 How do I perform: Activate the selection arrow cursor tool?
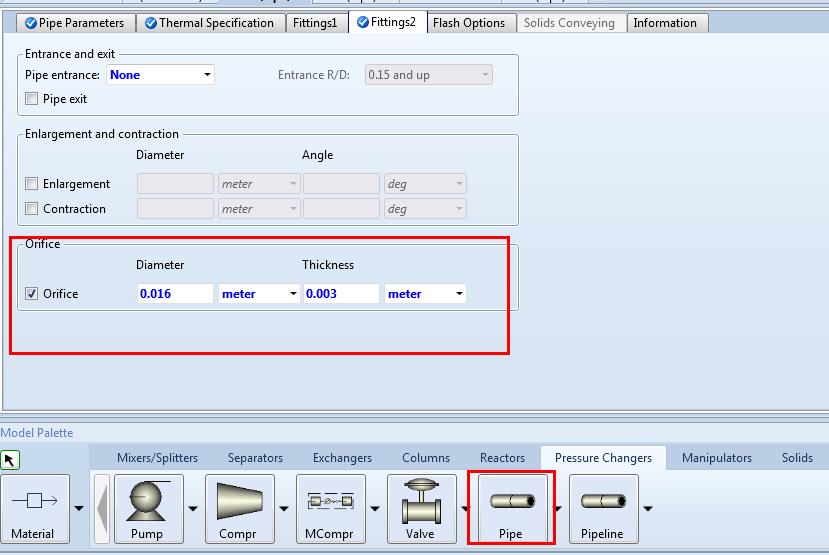10,460
